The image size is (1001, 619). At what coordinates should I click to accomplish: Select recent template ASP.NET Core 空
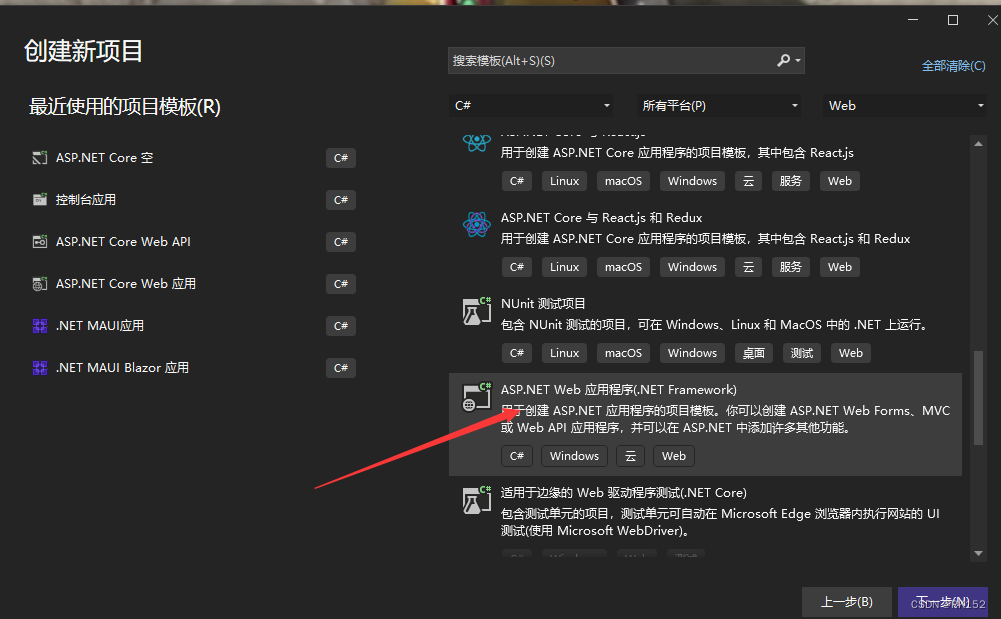pos(193,158)
